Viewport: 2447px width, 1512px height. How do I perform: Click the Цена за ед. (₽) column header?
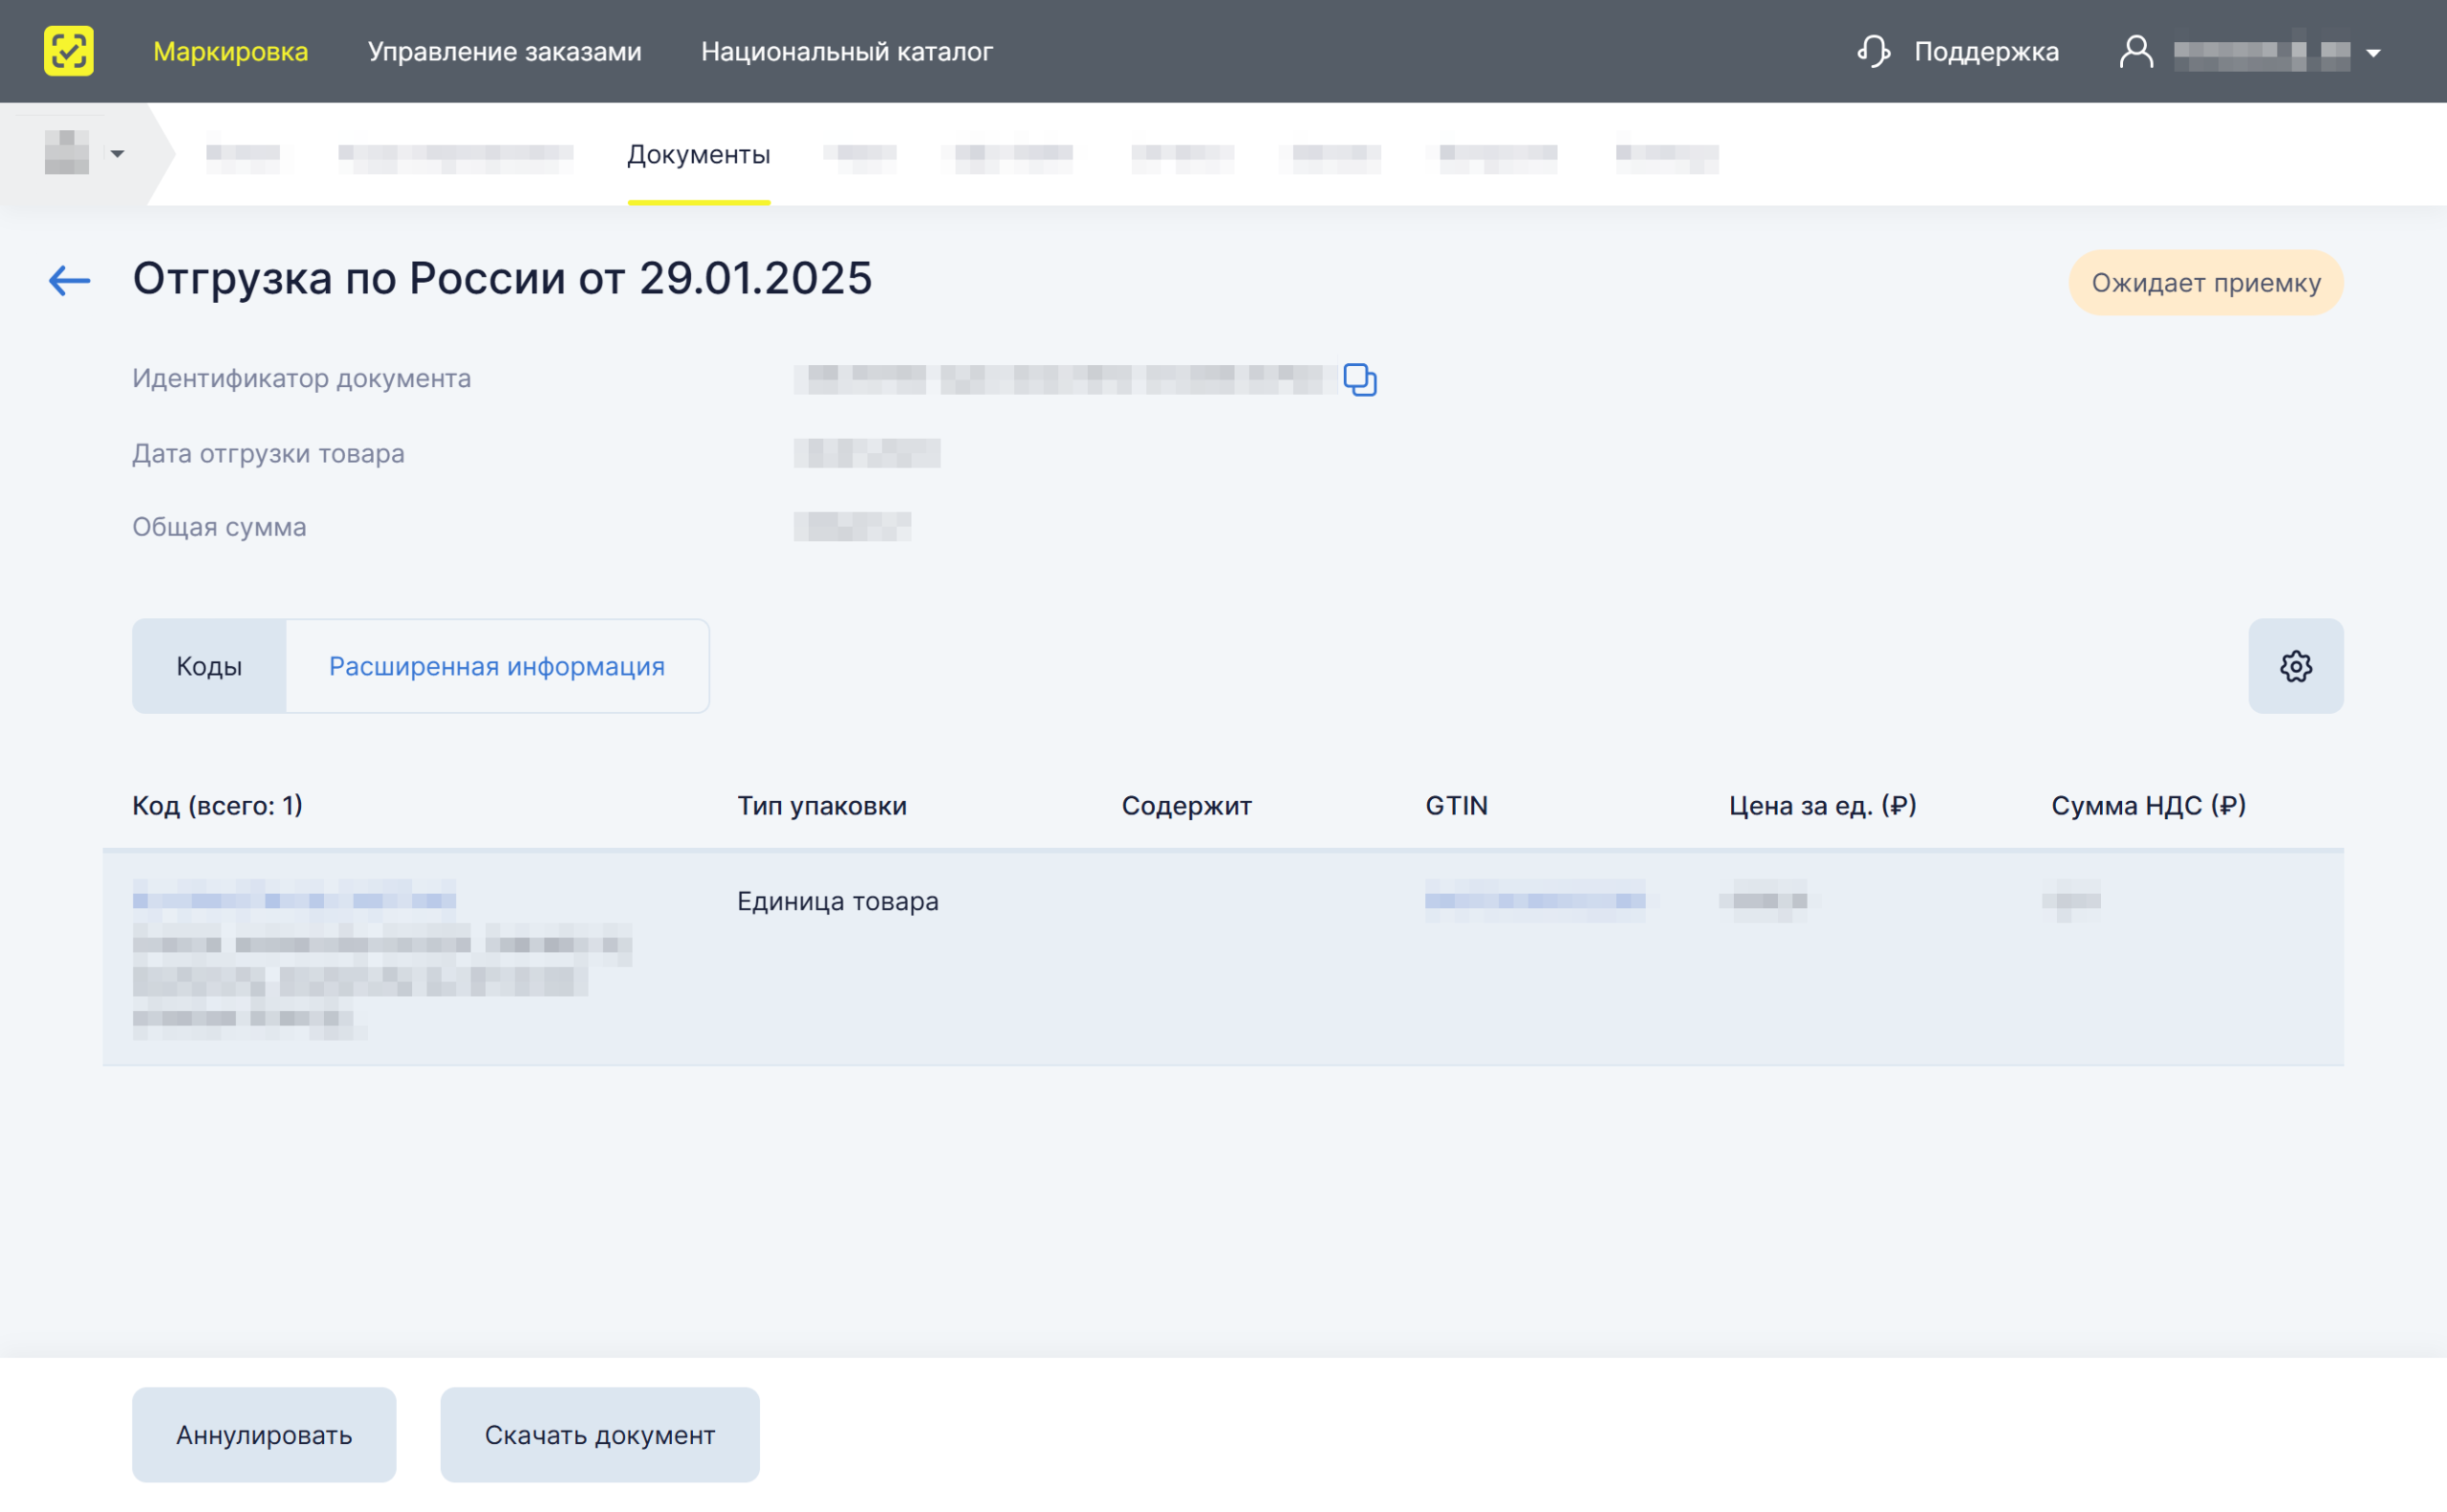coord(1823,806)
